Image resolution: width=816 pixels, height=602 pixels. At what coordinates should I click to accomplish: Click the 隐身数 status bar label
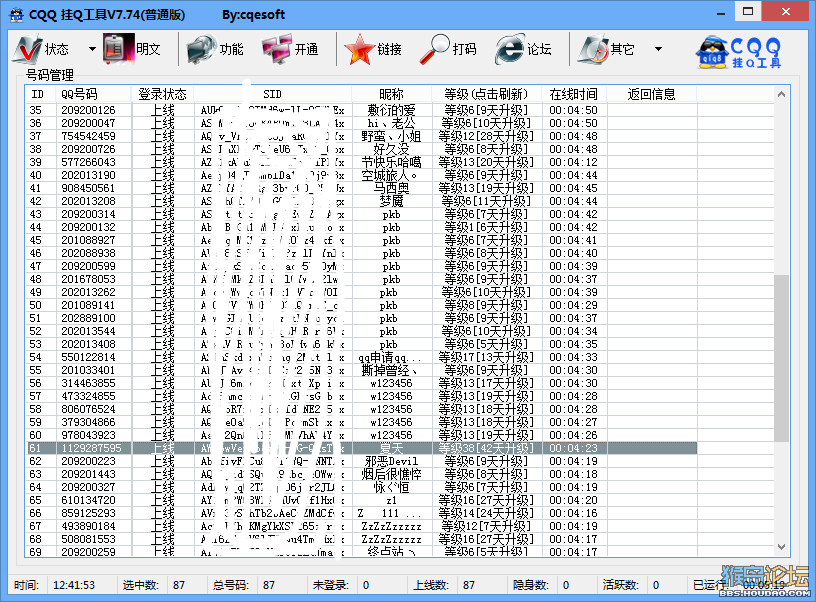point(531,585)
